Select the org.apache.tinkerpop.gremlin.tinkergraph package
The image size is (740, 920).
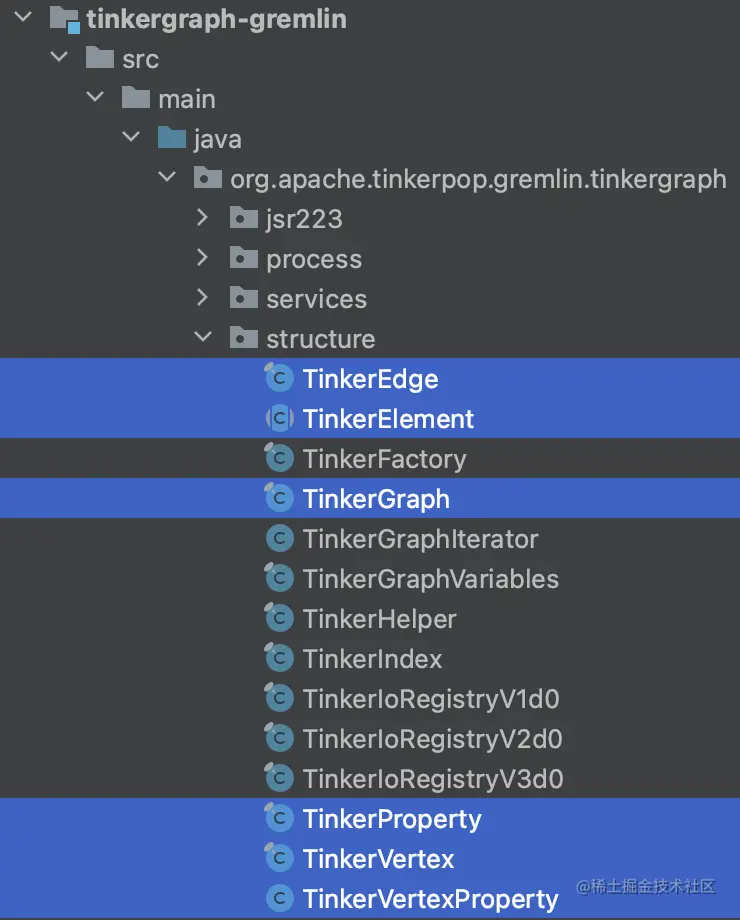(478, 179)
